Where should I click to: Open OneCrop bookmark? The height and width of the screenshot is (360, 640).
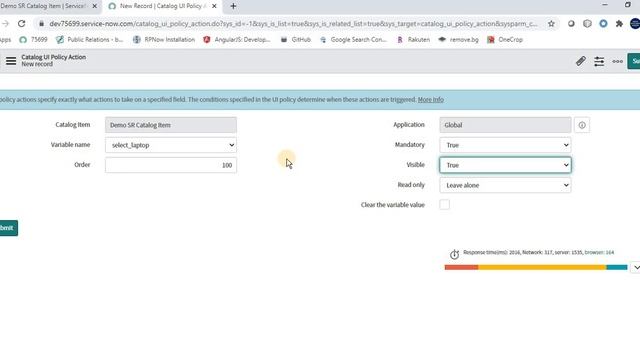(x=505, y=40)
